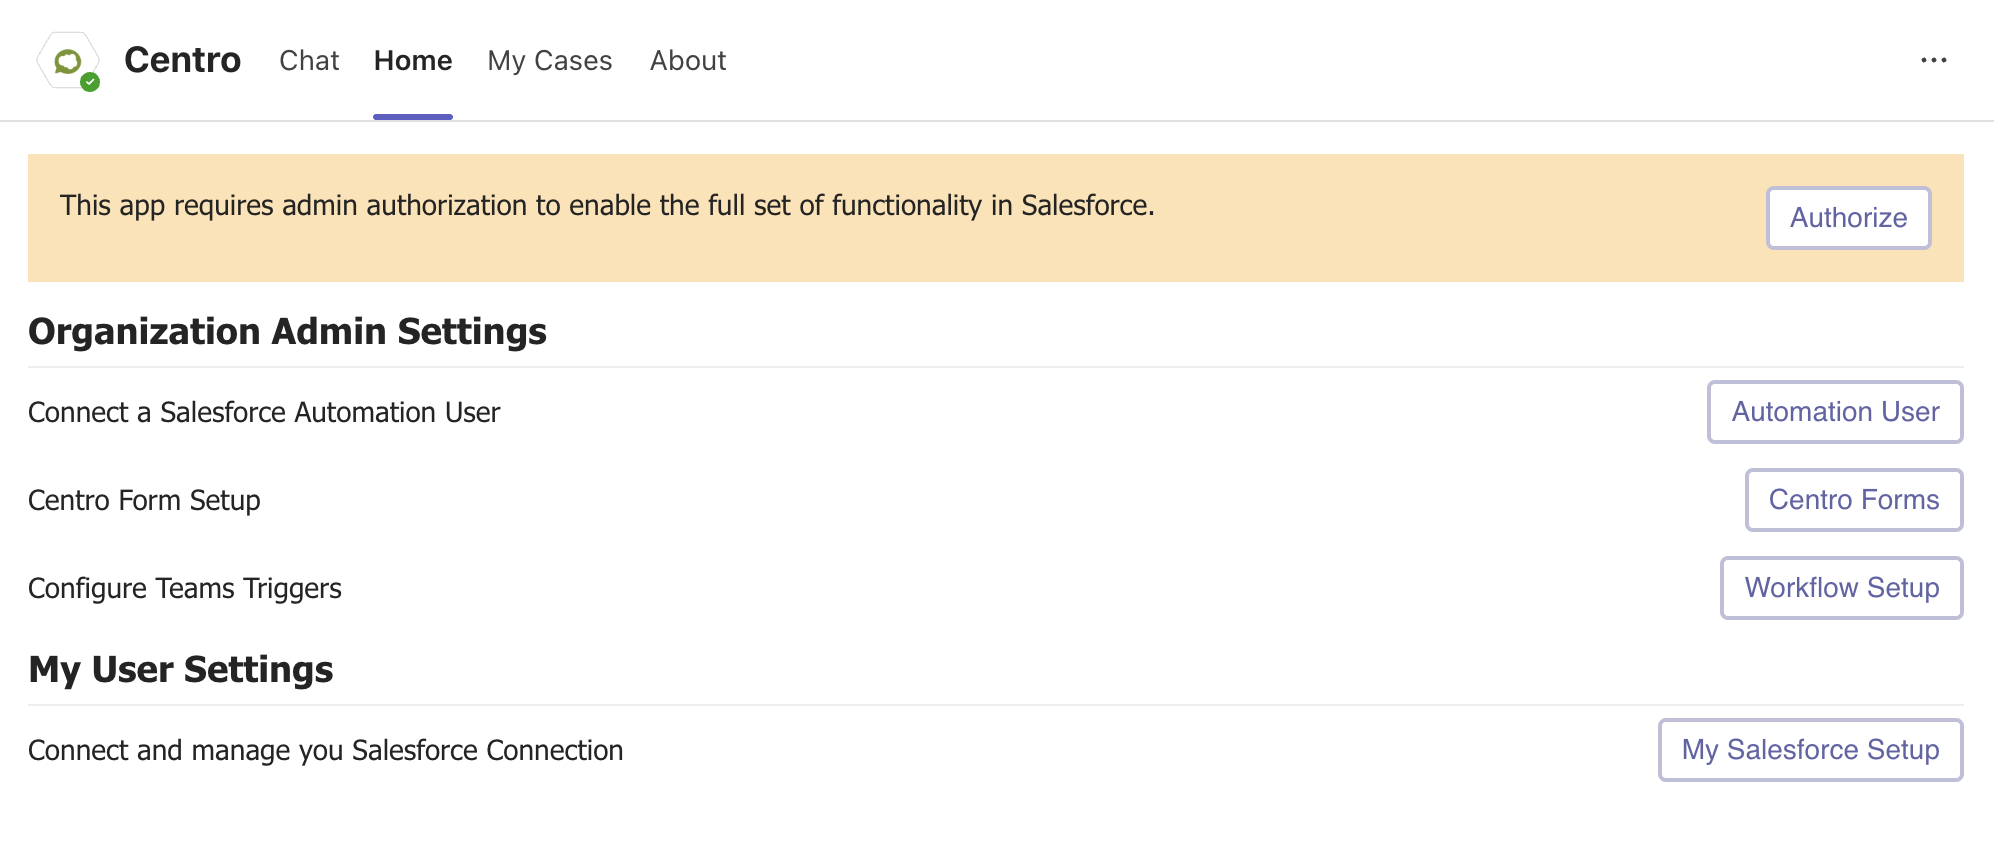Click the Centro app title text

coord(182,60)
